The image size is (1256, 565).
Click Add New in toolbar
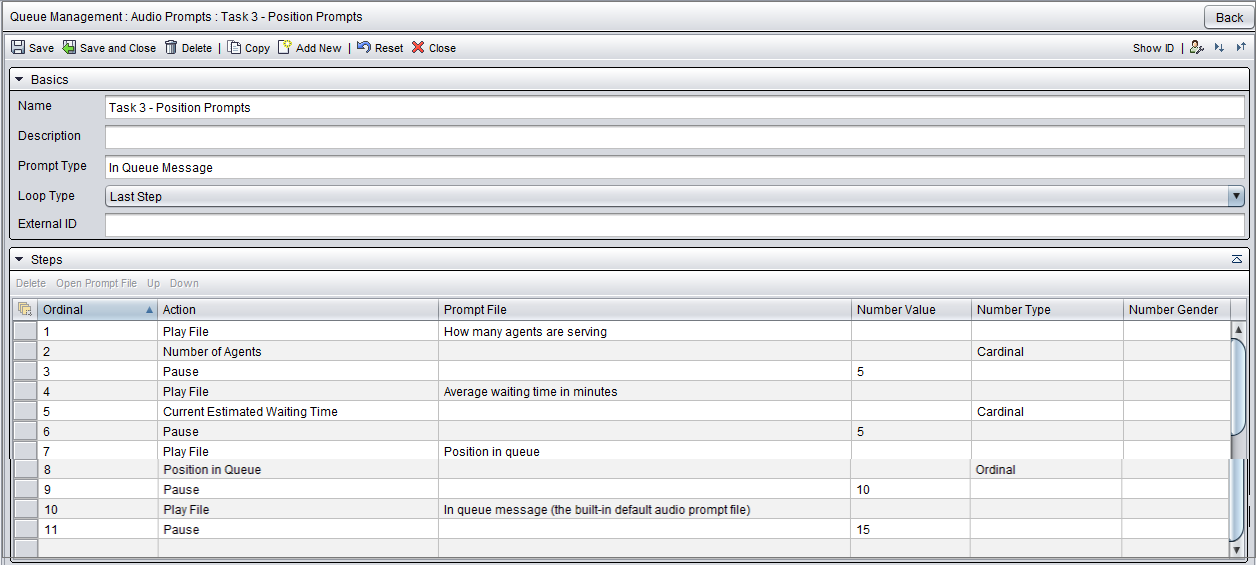pos(310,48)
